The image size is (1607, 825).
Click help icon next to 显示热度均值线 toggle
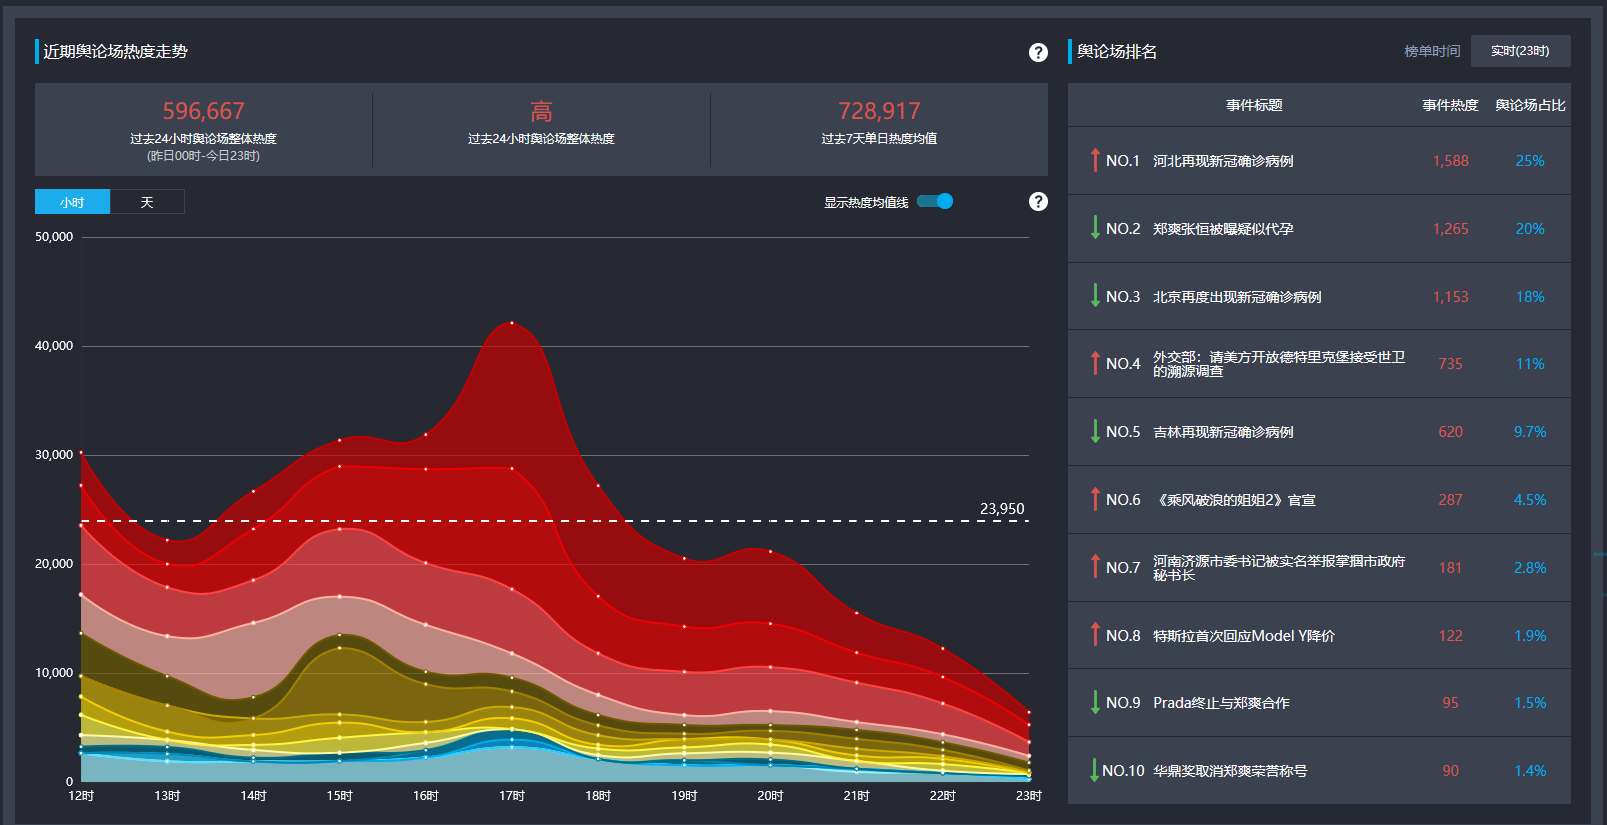pyautogui.click(x=1038, y=201)
